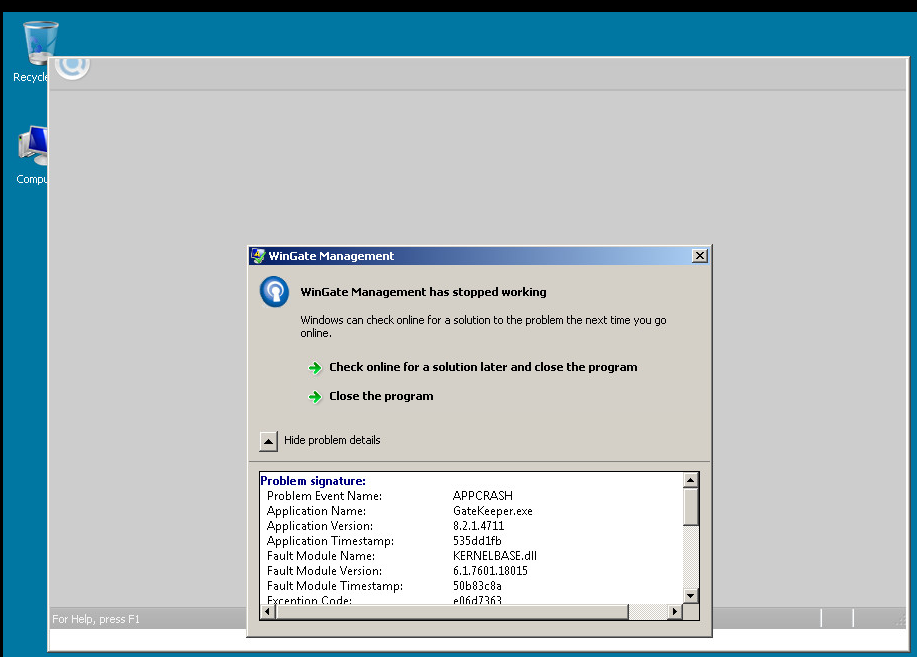
Task: Click the Application Name label
Action: pyautogui.click(x=316, y=511)
